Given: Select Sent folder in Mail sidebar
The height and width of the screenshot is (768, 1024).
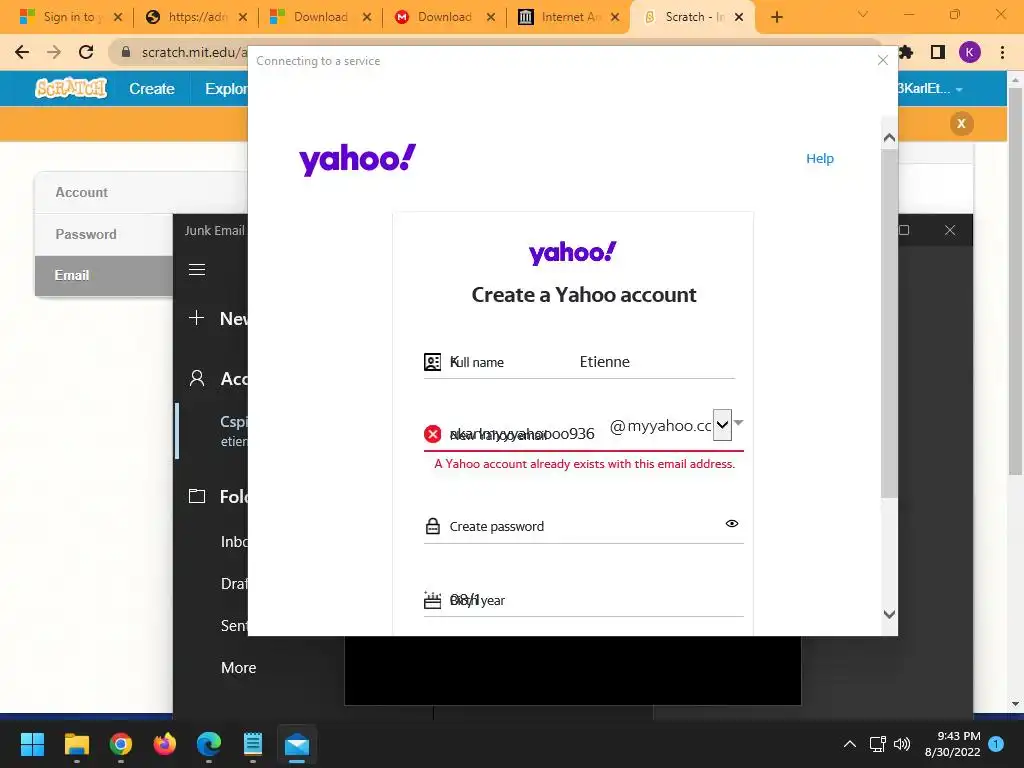Looking at the screenshot, I should (x=234, y=626).
